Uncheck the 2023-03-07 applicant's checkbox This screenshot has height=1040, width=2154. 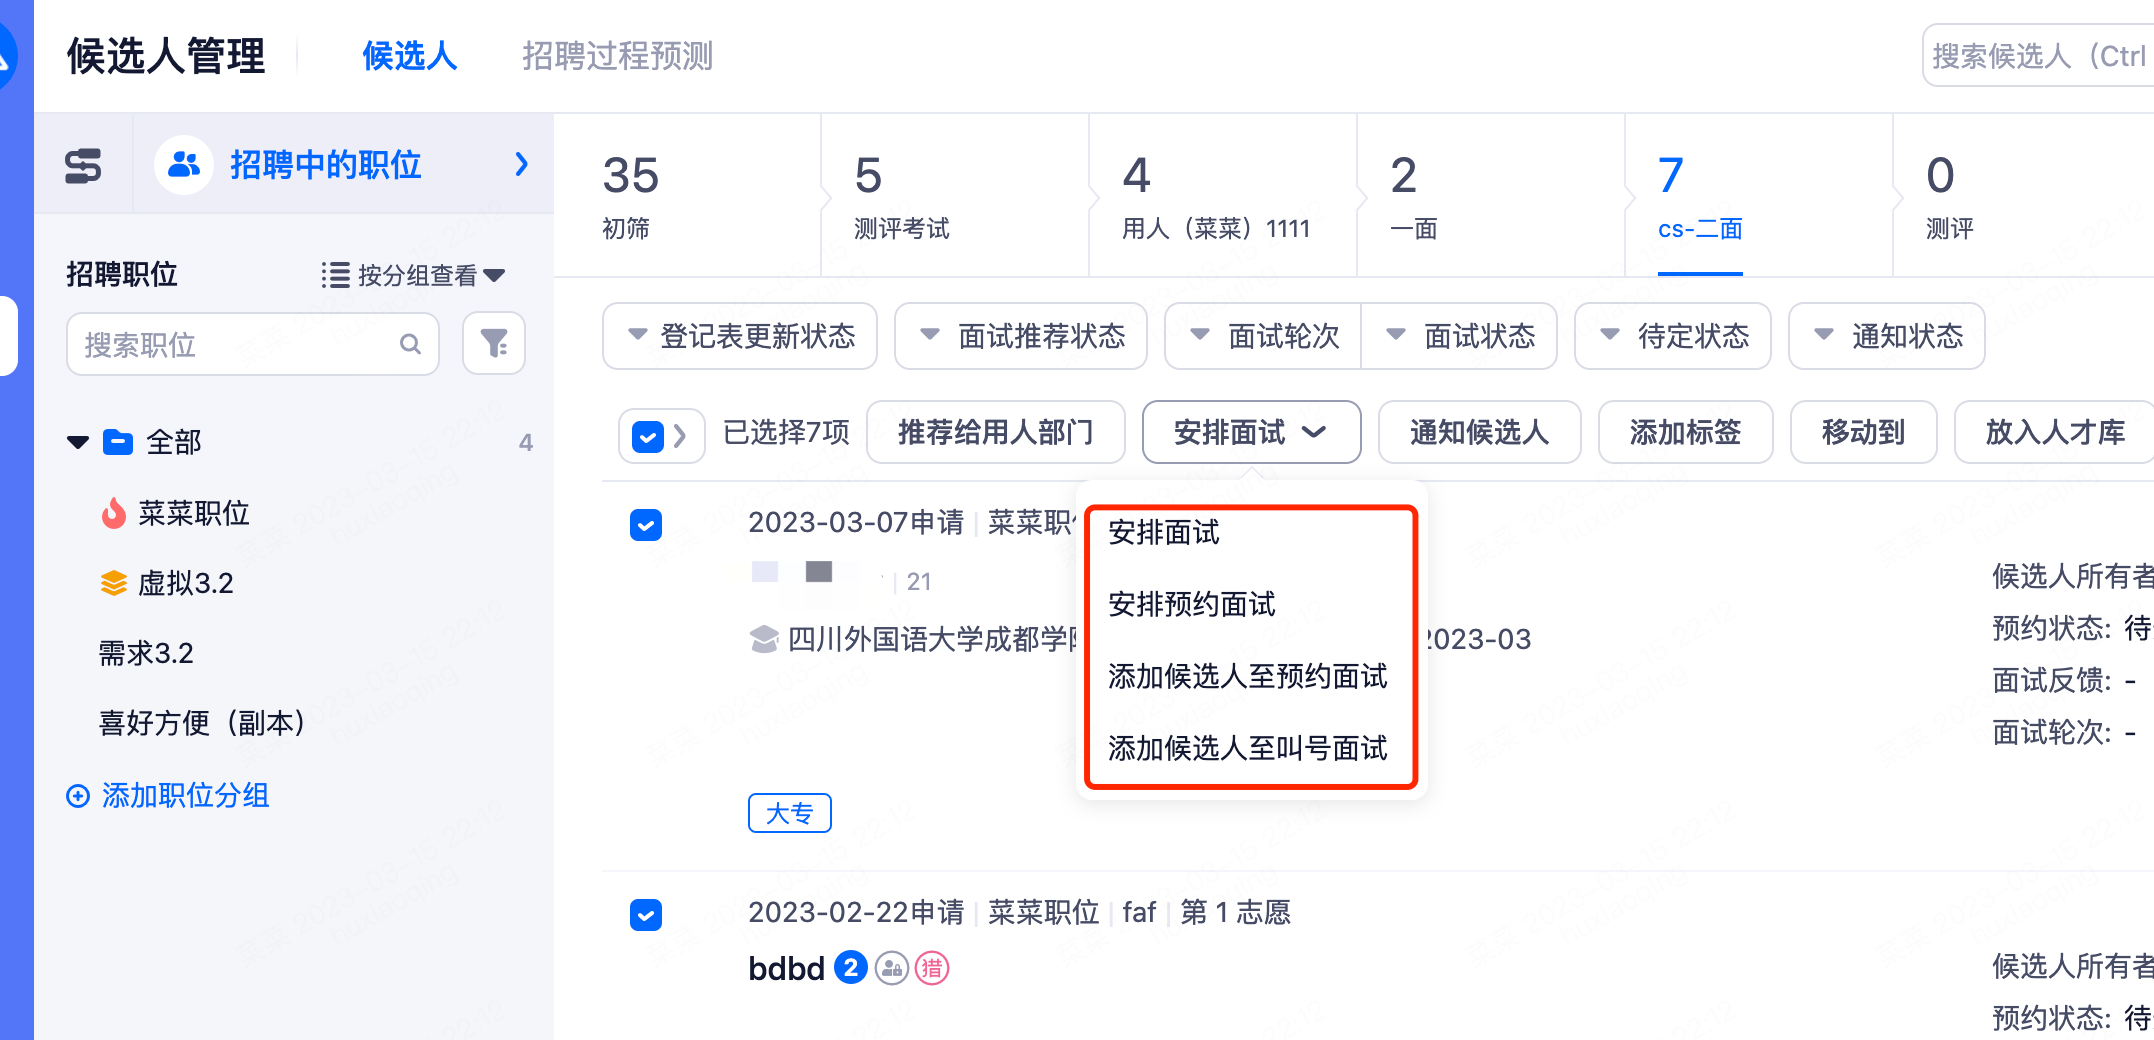pos(646,525)
